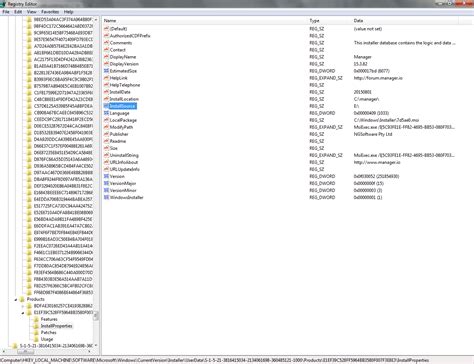474x364 pixels.
Task: Select the URLUpdateInfo value name
Action: pos(125,169)
